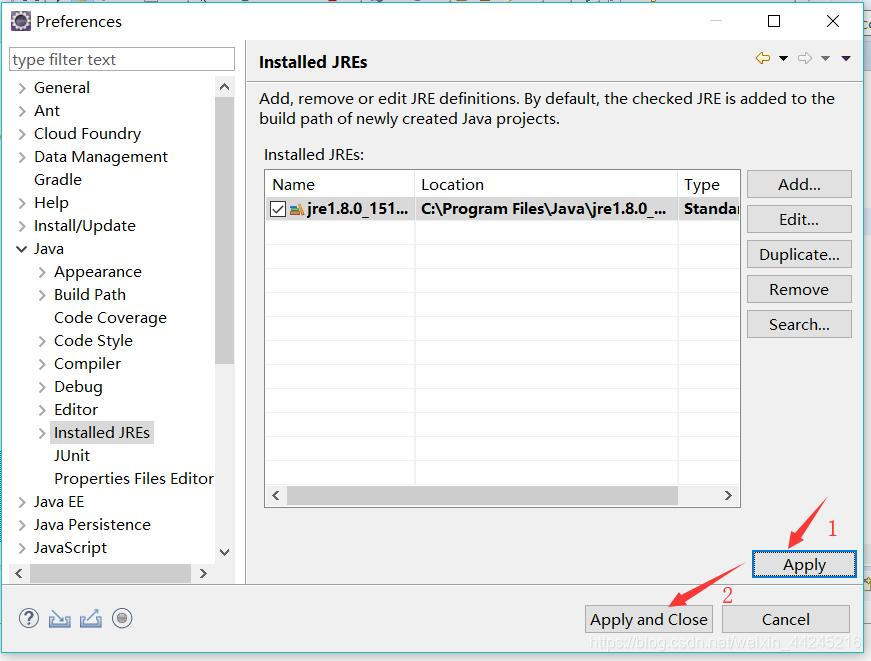The height and width of the screenshot is (661, 871).
Task: Expand the Help tree node
Action: [x=22, y=203]
